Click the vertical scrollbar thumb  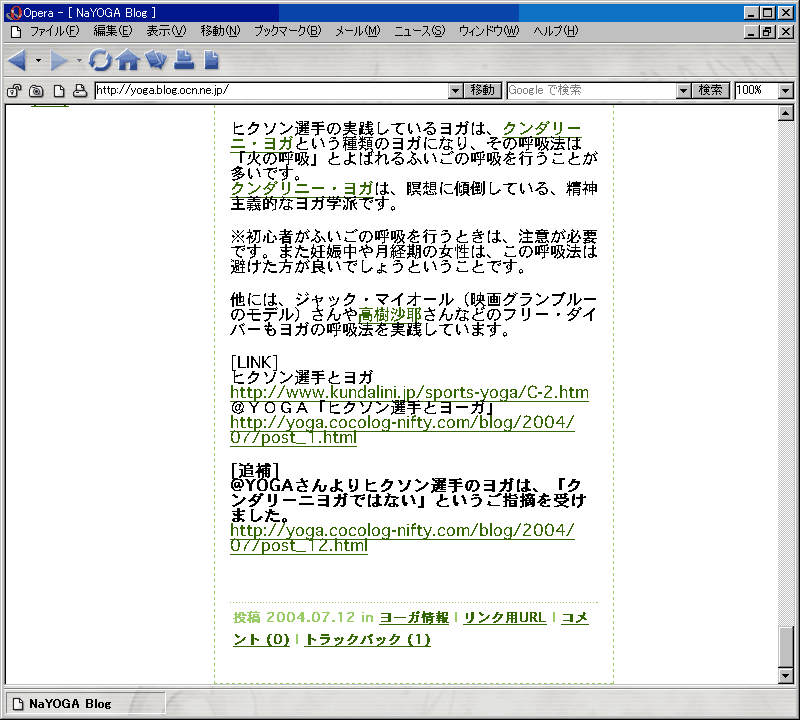coord(786,646)
